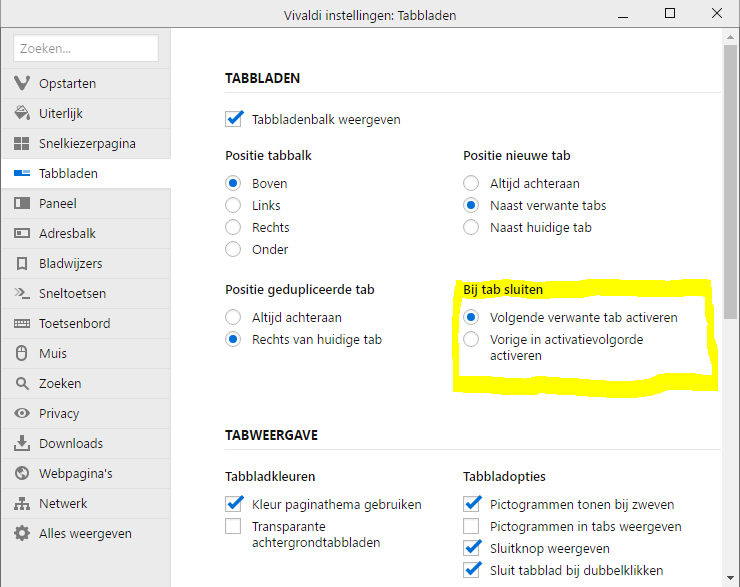Screen dimensions: 740x587
Task: Open Muis settings
Action: (86, 353)
